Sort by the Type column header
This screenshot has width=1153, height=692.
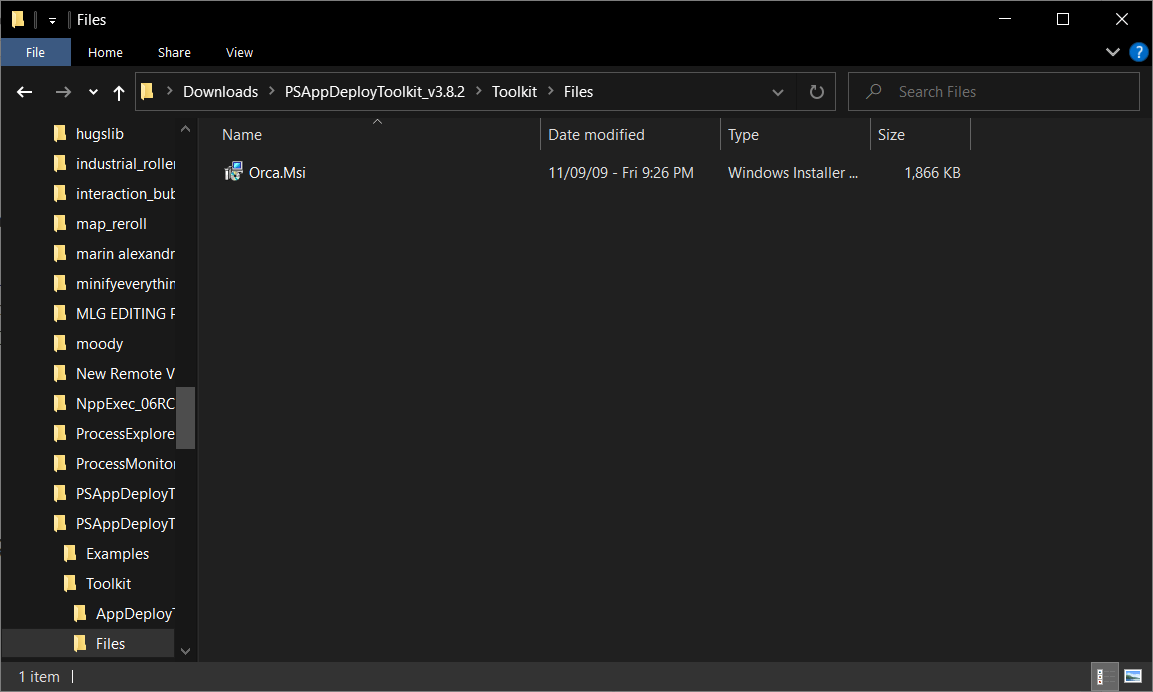click(795, 135)
